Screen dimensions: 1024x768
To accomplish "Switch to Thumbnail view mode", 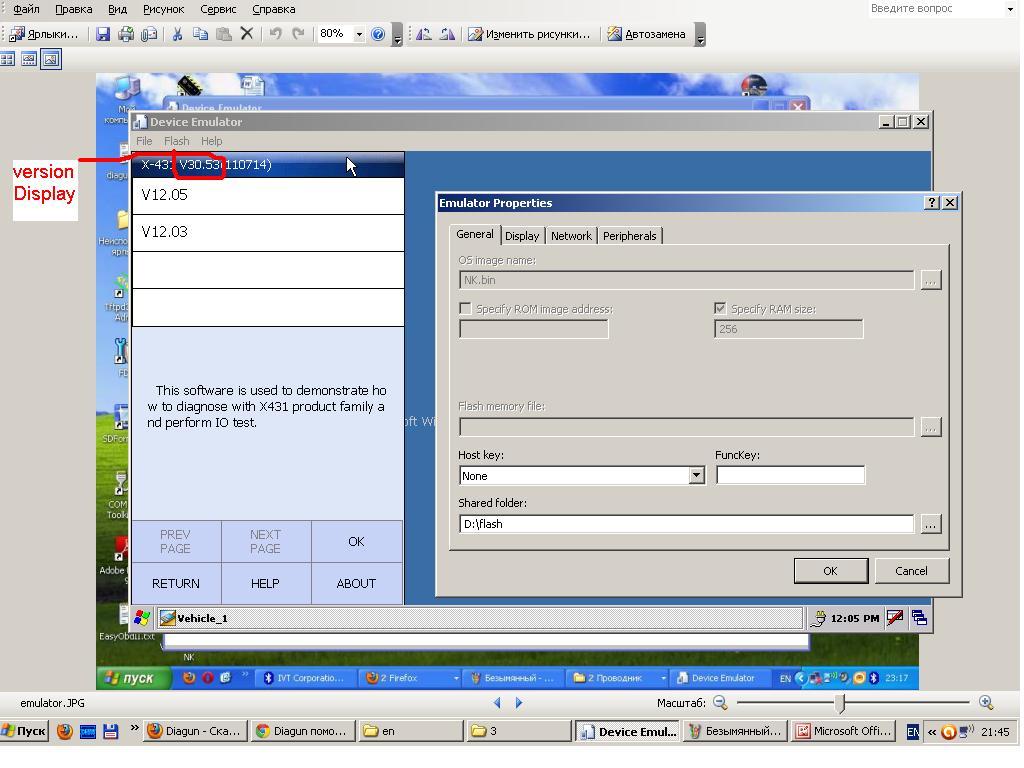I will coord(8,59).
